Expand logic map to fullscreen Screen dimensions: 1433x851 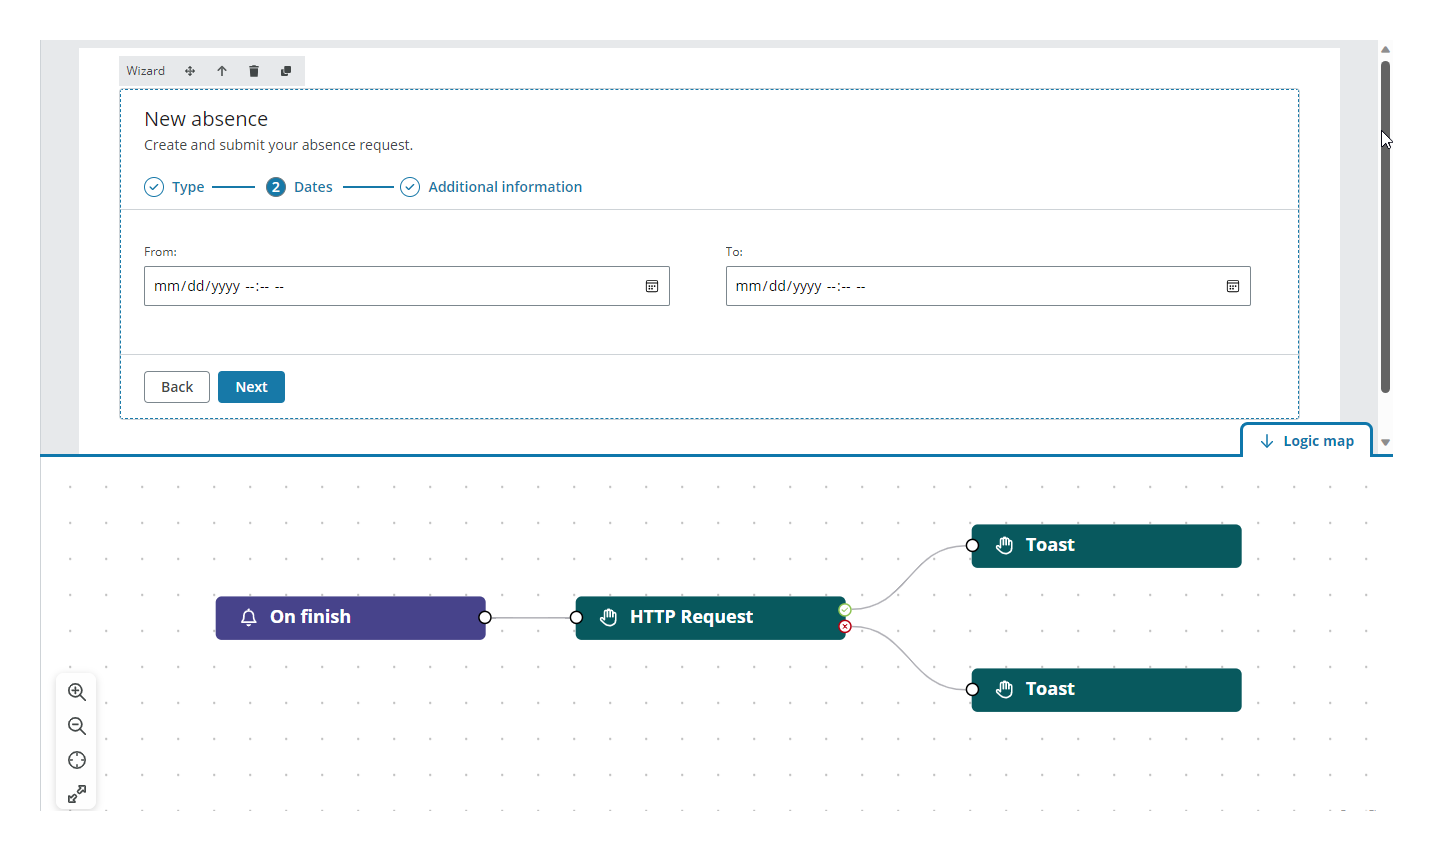(x=77, y=794)
